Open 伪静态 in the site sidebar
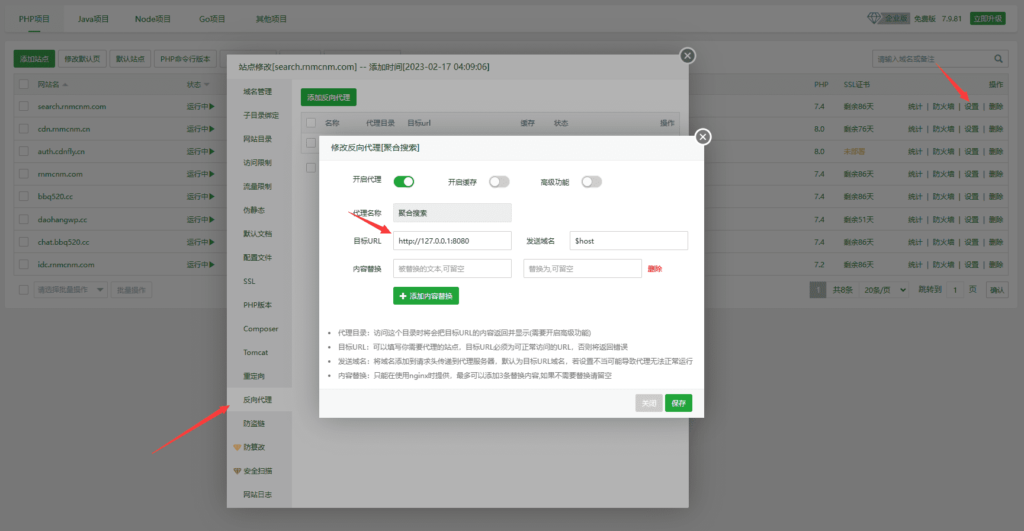The width and height of the screenshot is (1024, 531). (x=254, y=210)
